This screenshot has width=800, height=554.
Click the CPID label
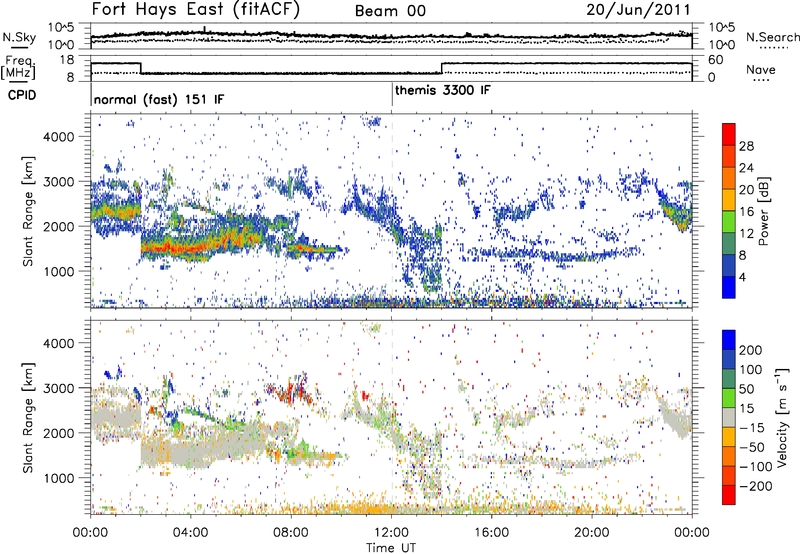tap(22, 95)
